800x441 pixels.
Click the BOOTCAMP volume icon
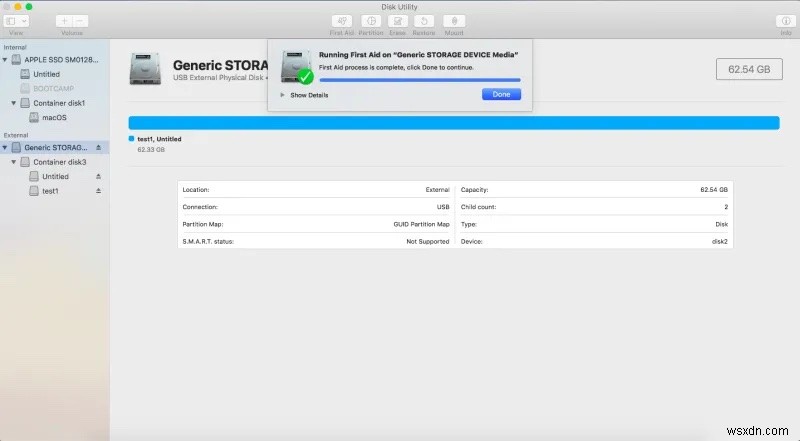point(25,88)
